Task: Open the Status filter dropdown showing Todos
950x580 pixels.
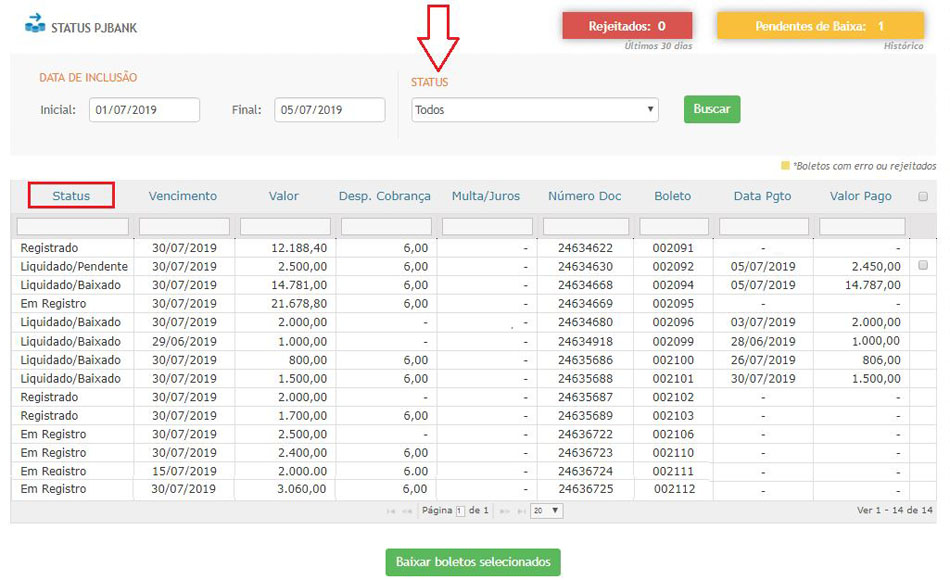Action: pos(535,110)
